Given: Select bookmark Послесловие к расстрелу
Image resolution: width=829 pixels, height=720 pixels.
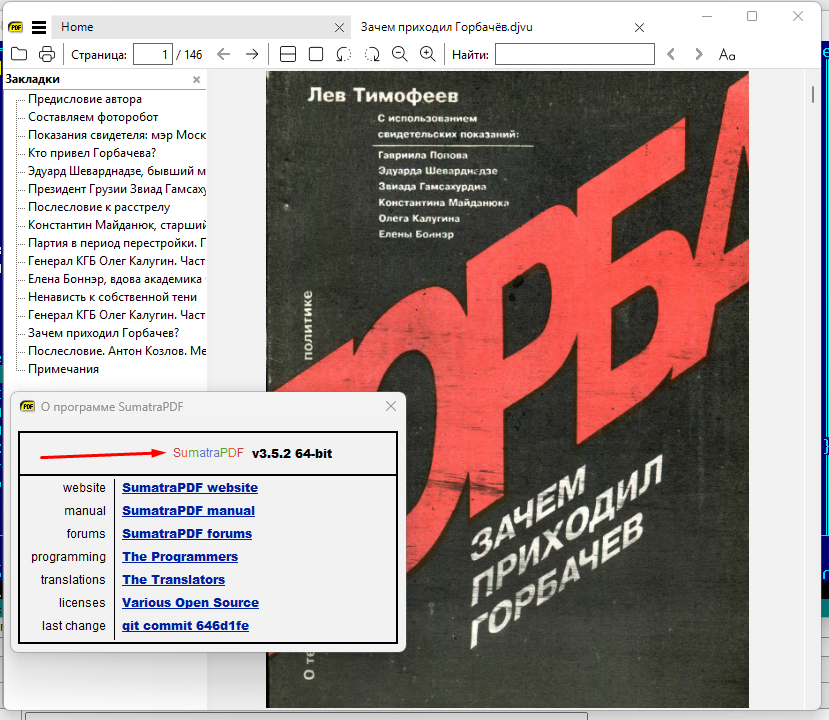Looking at the screenshot, I should (99, 207).
